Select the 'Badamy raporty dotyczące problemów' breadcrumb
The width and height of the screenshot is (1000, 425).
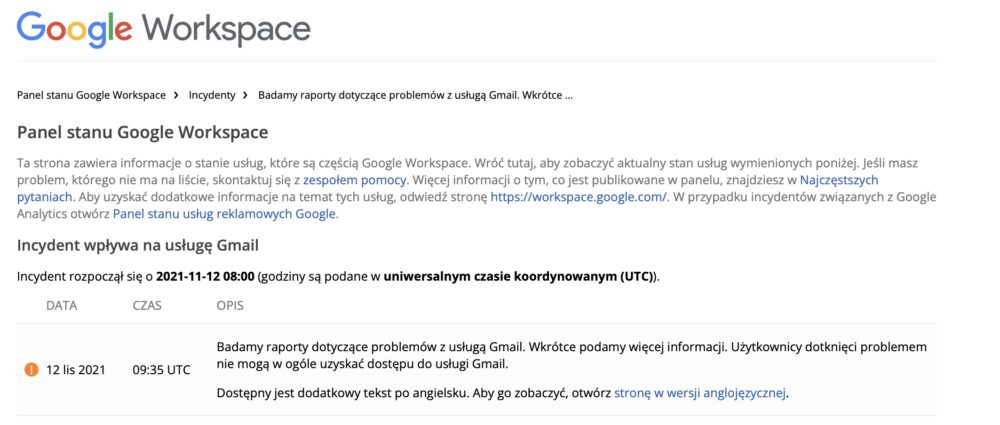coord(415,96)
